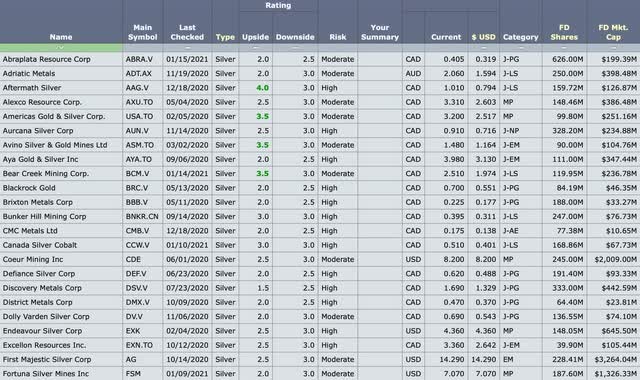Select the Brixton Metals Corp name cell
Viewport: 640px width, 380px height.
[38, 202]
